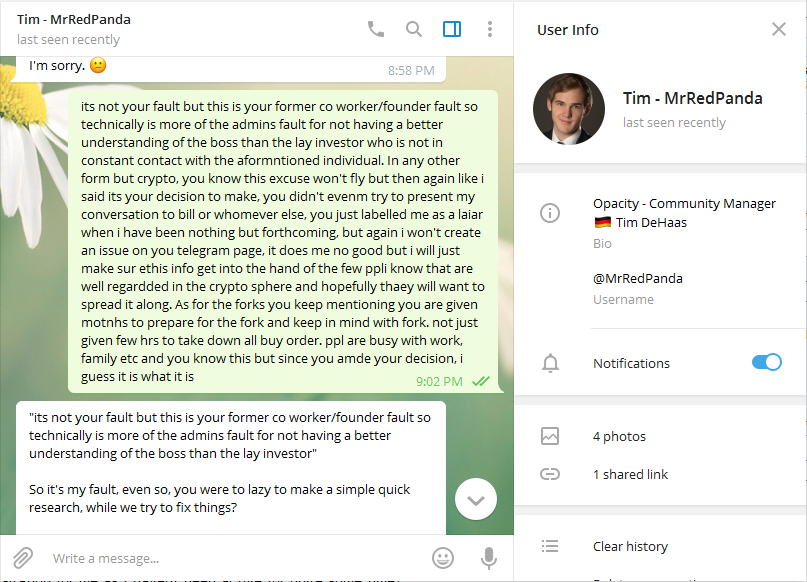This screenshot has height=582, width=807.
Task: Click the 8:58 PM message timestamp
Action: [411, 70]
